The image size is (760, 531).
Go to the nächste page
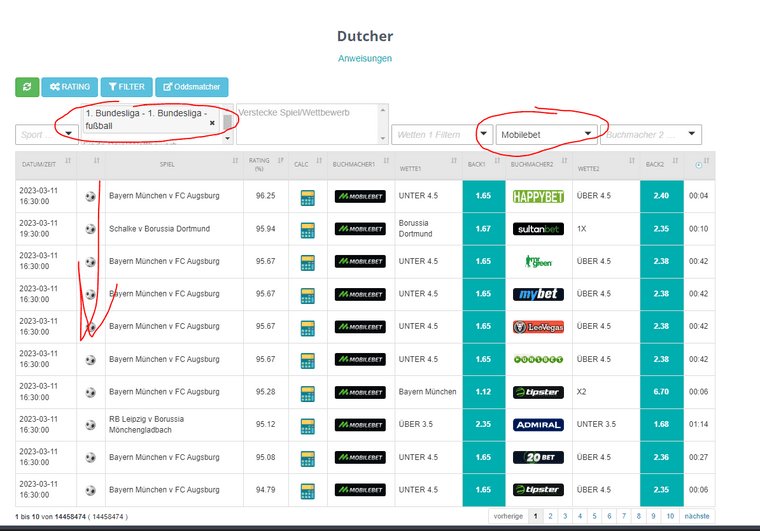tap(697, 516)
